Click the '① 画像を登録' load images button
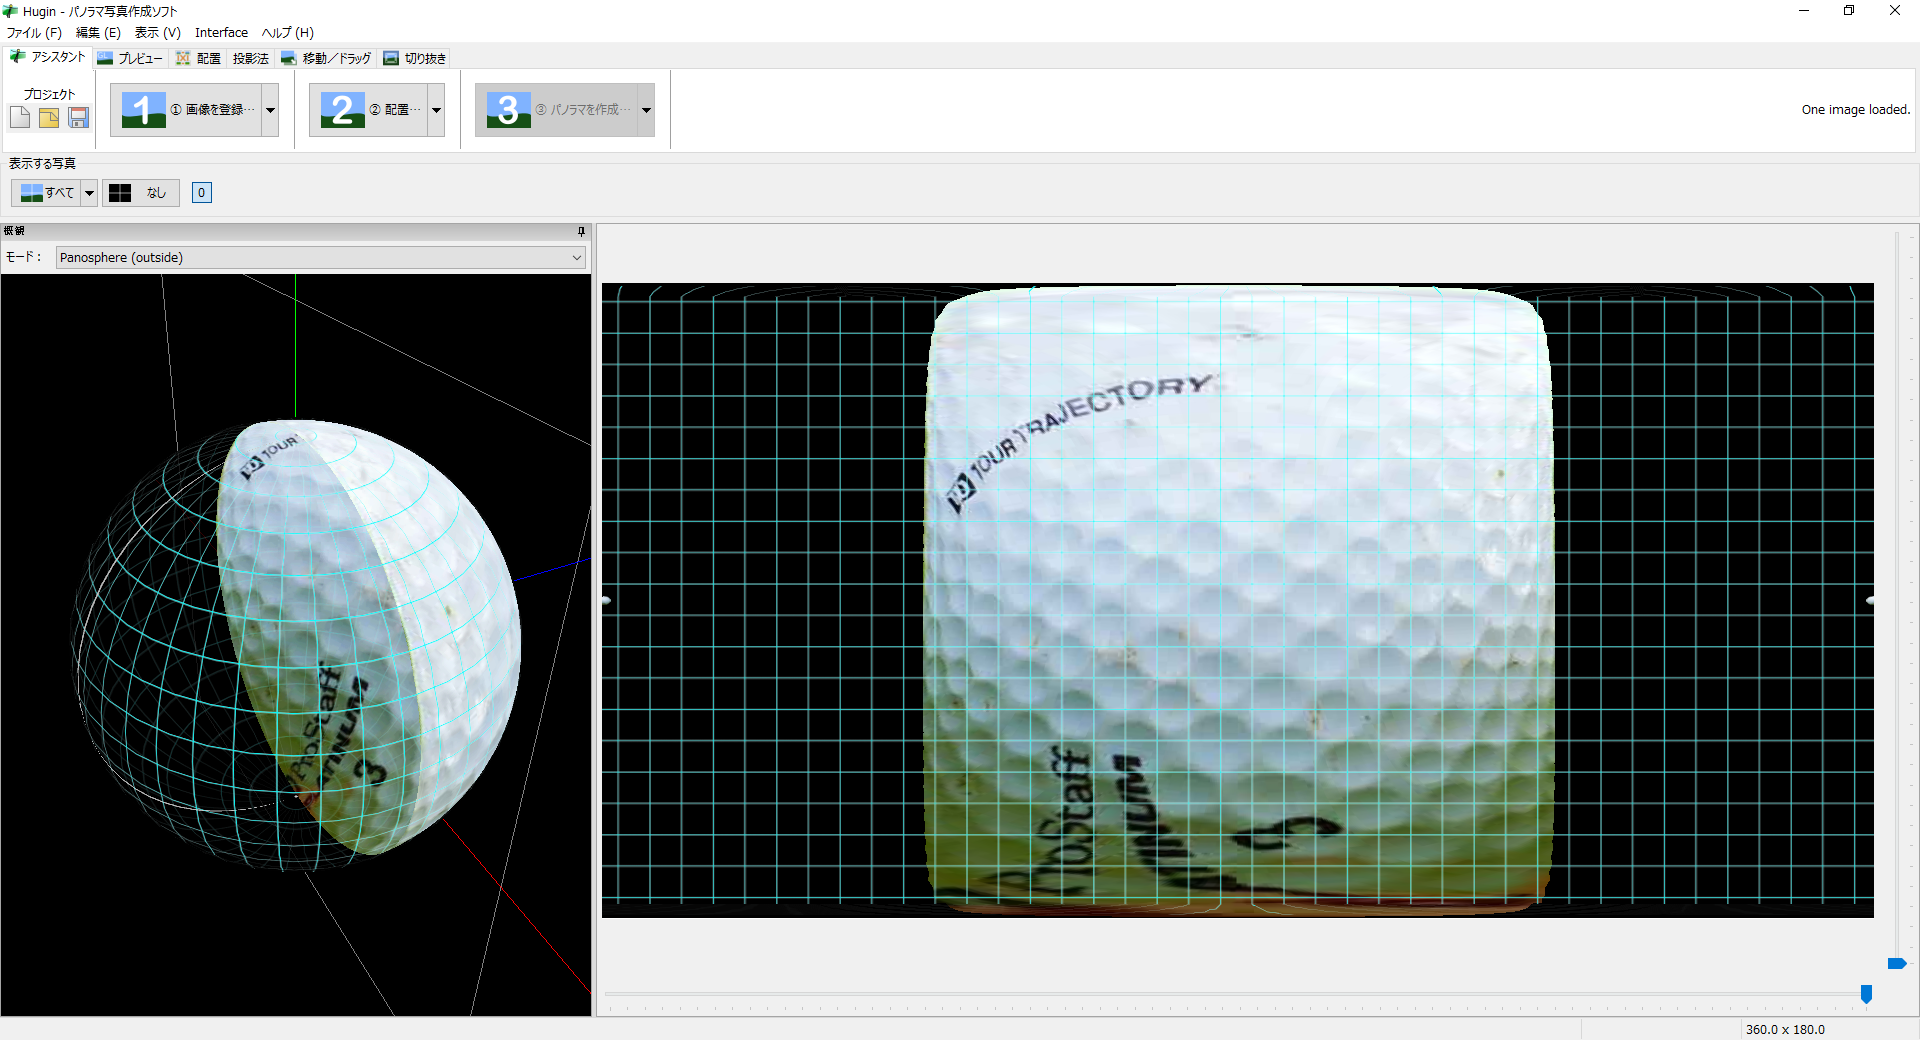This screenshot has width=1920, height=1040. click(187, 110)
